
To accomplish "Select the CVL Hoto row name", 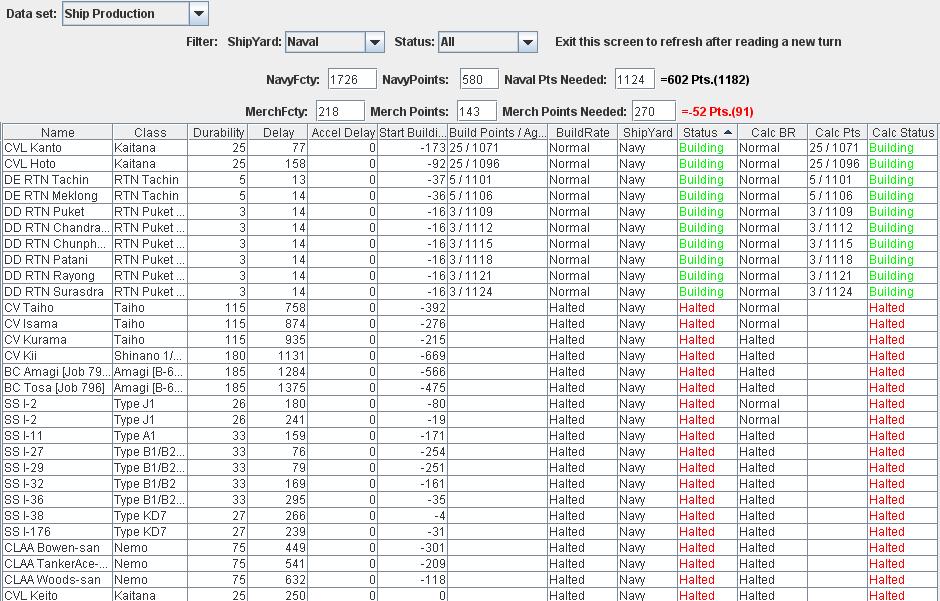I will coord(58,164).
